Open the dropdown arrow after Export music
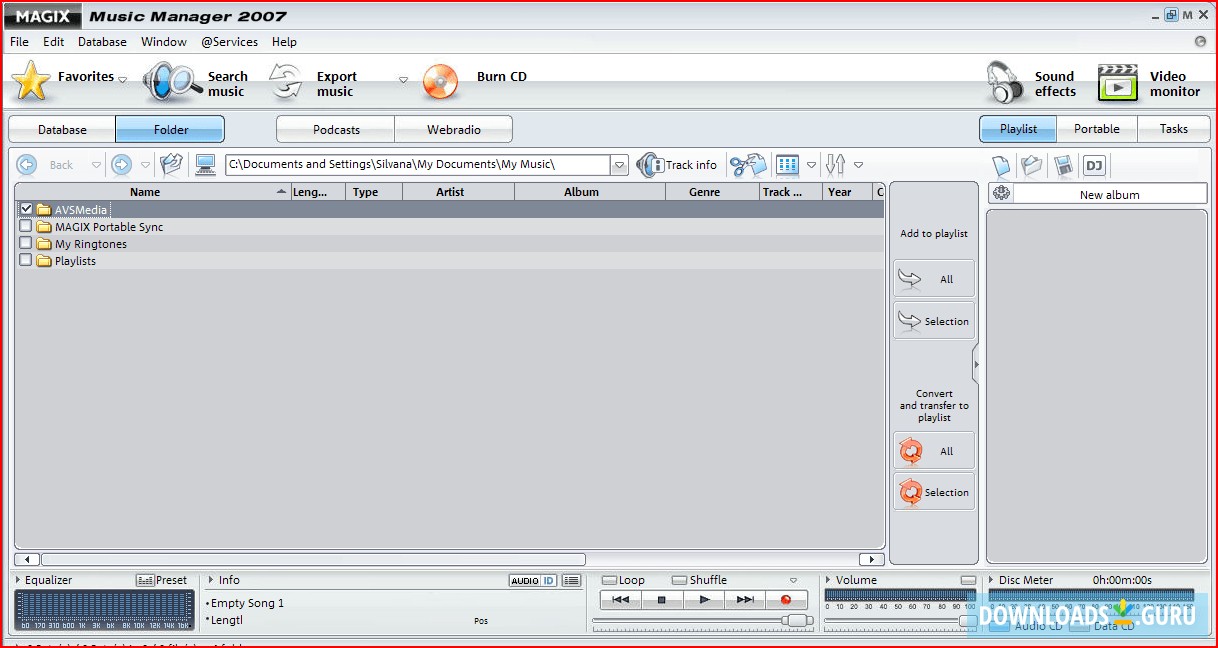 click(x=404, y=80)
